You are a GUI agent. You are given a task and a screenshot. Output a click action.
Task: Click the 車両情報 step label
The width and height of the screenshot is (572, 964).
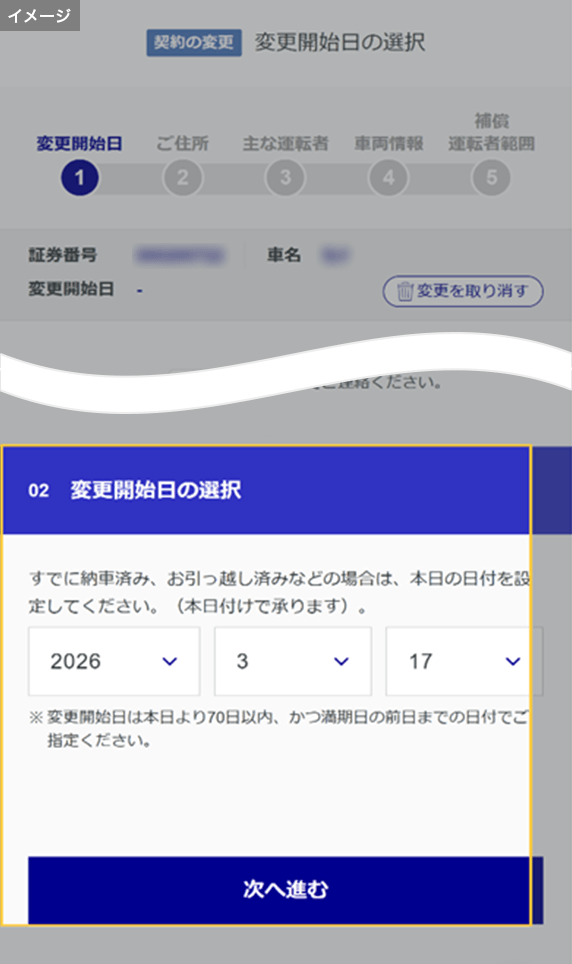pyautogui.click(x=389, y=143)
